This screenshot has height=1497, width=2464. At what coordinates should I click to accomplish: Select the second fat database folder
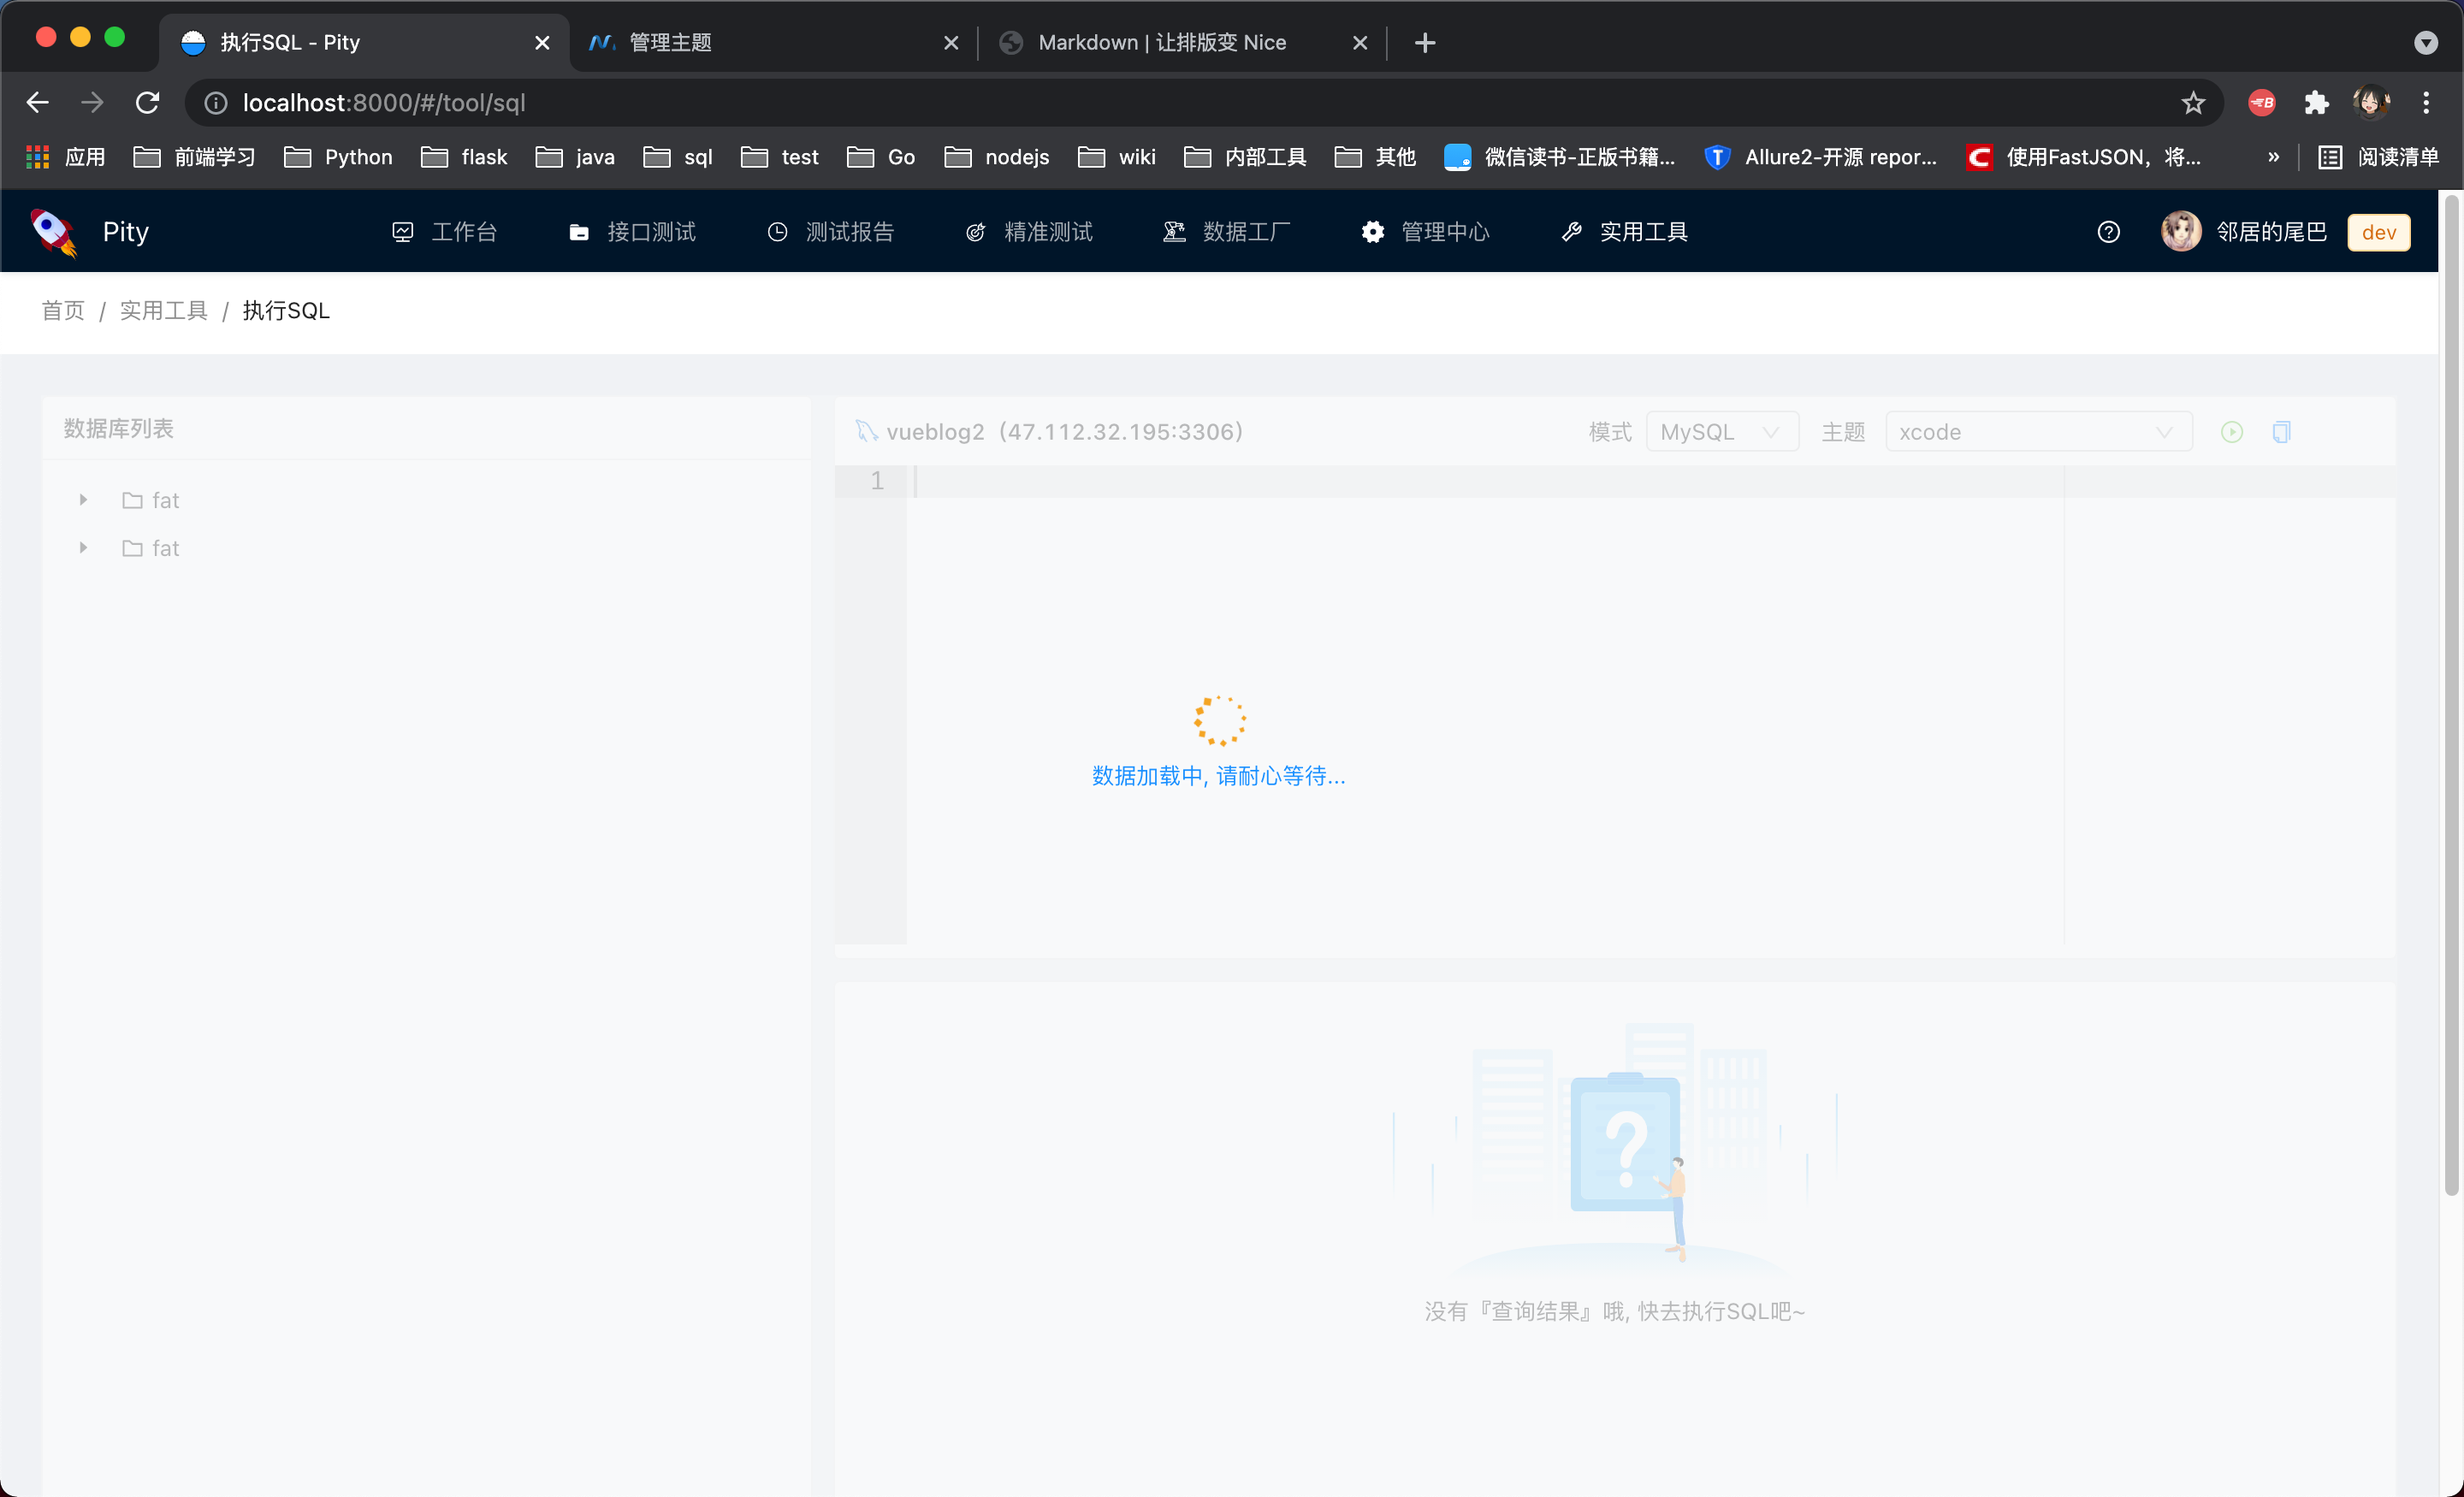point(151,548)
